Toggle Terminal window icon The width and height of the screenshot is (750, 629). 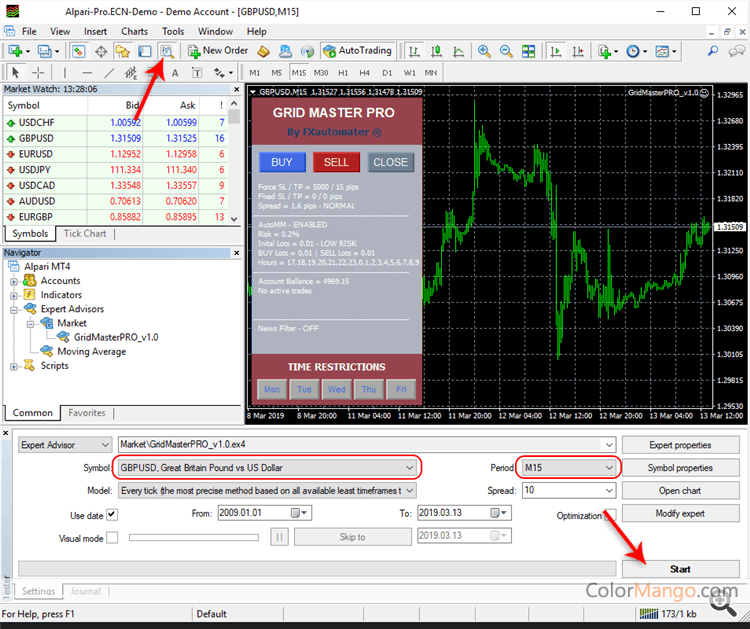[x=144, y=51]
